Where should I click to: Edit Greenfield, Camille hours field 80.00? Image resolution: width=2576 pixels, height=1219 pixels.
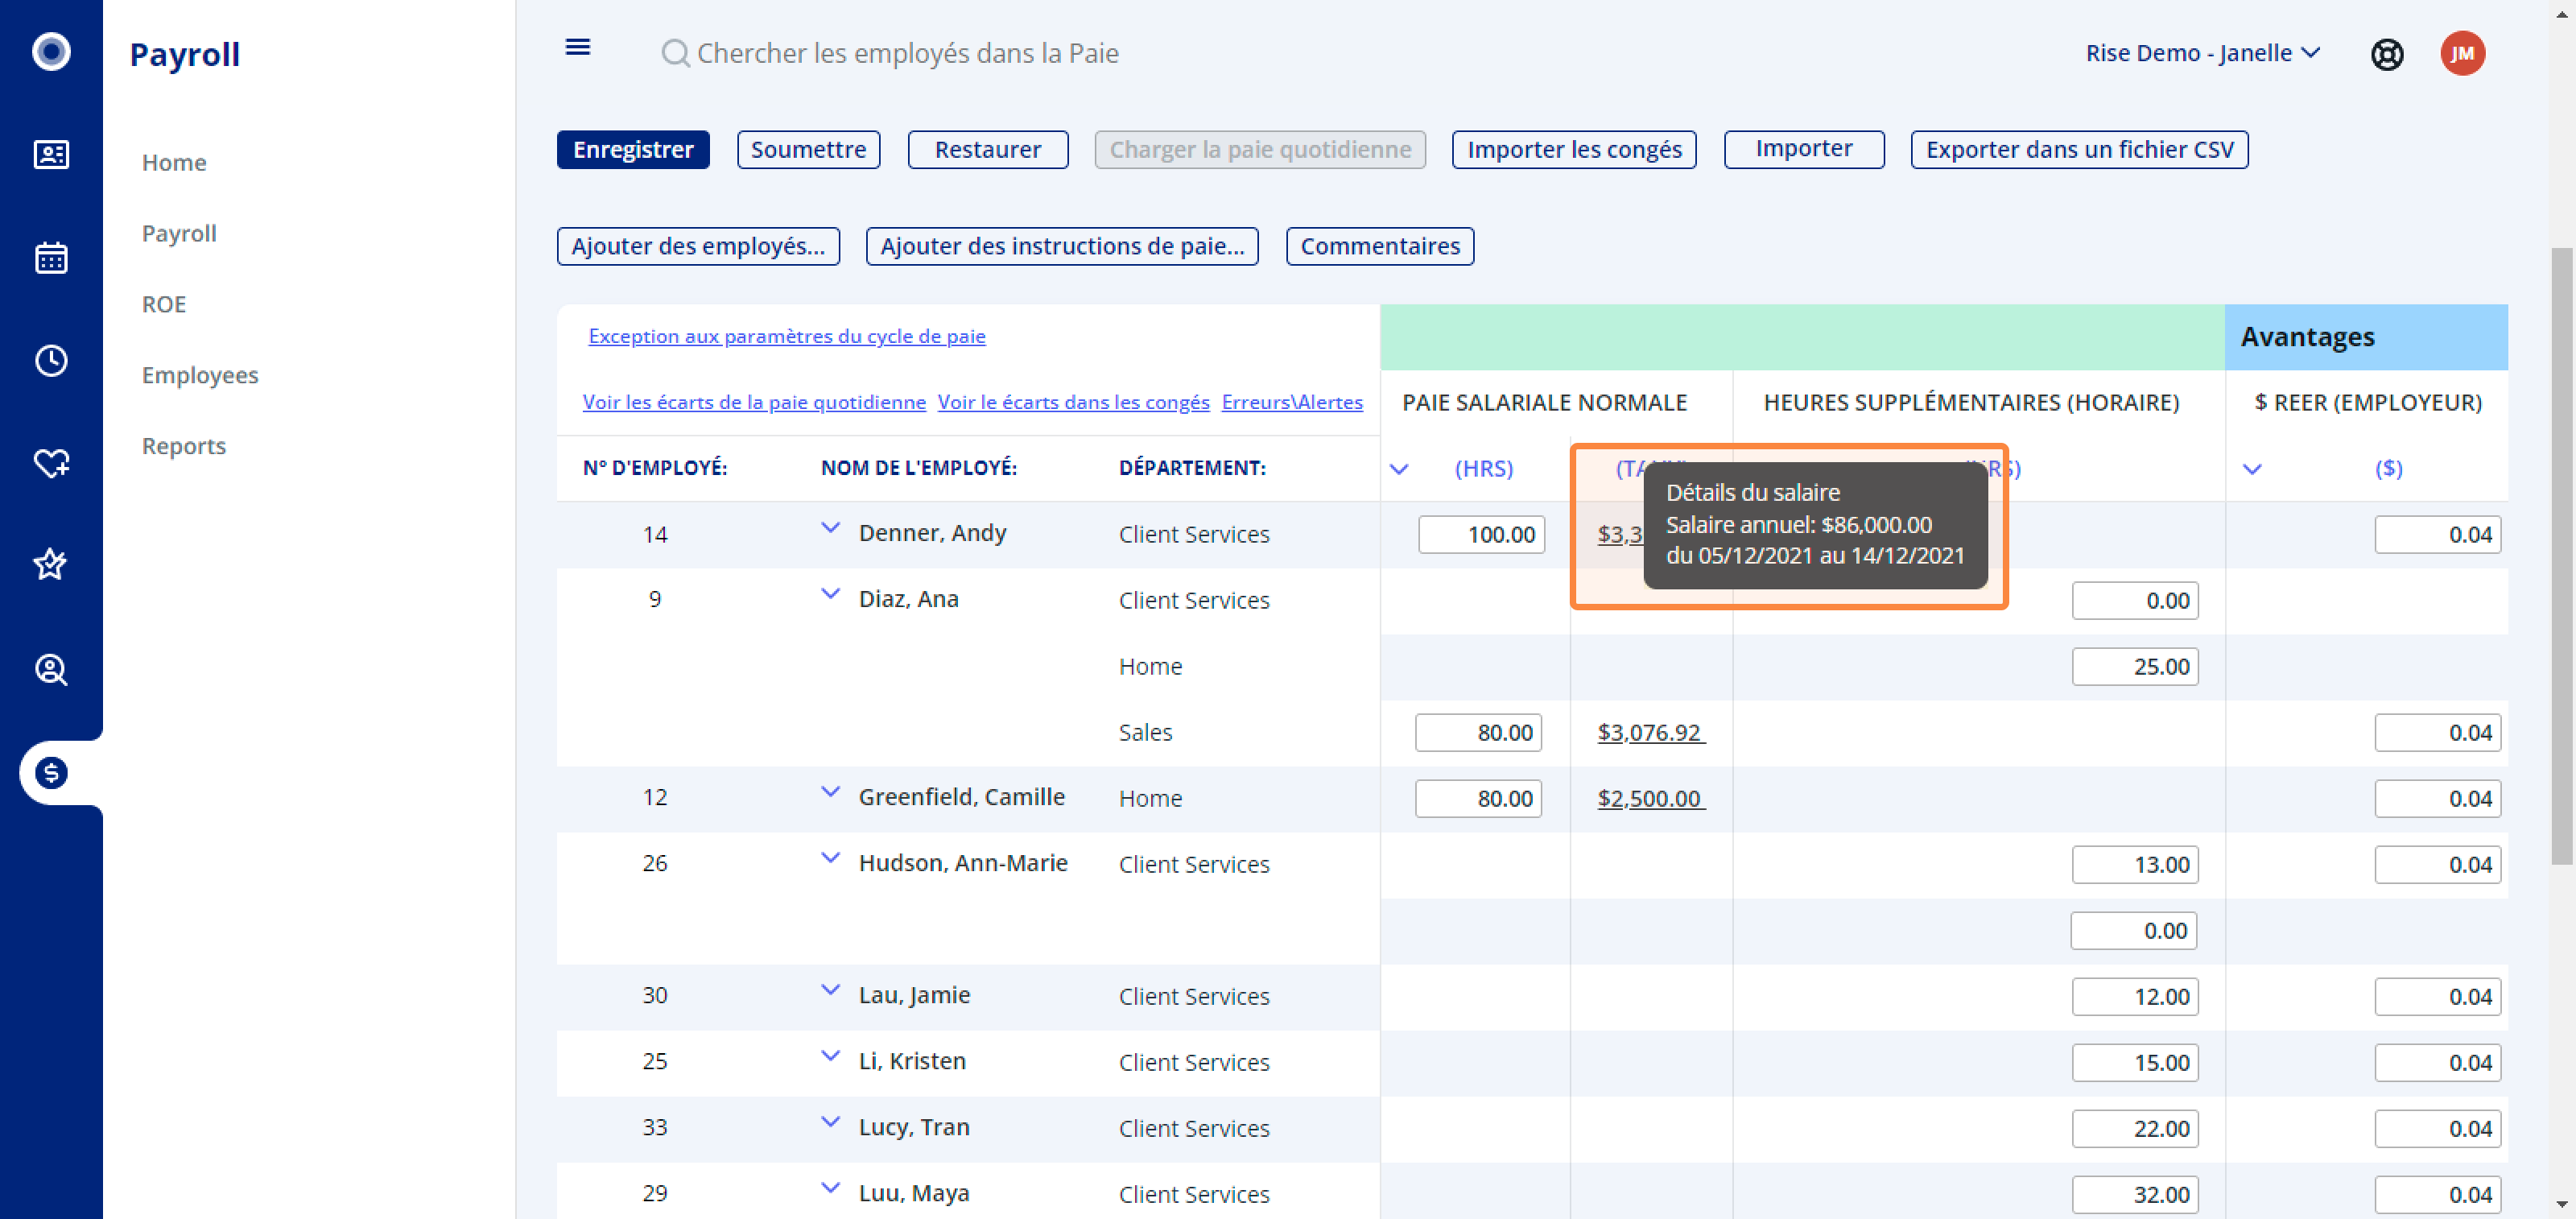point(1478,798)
